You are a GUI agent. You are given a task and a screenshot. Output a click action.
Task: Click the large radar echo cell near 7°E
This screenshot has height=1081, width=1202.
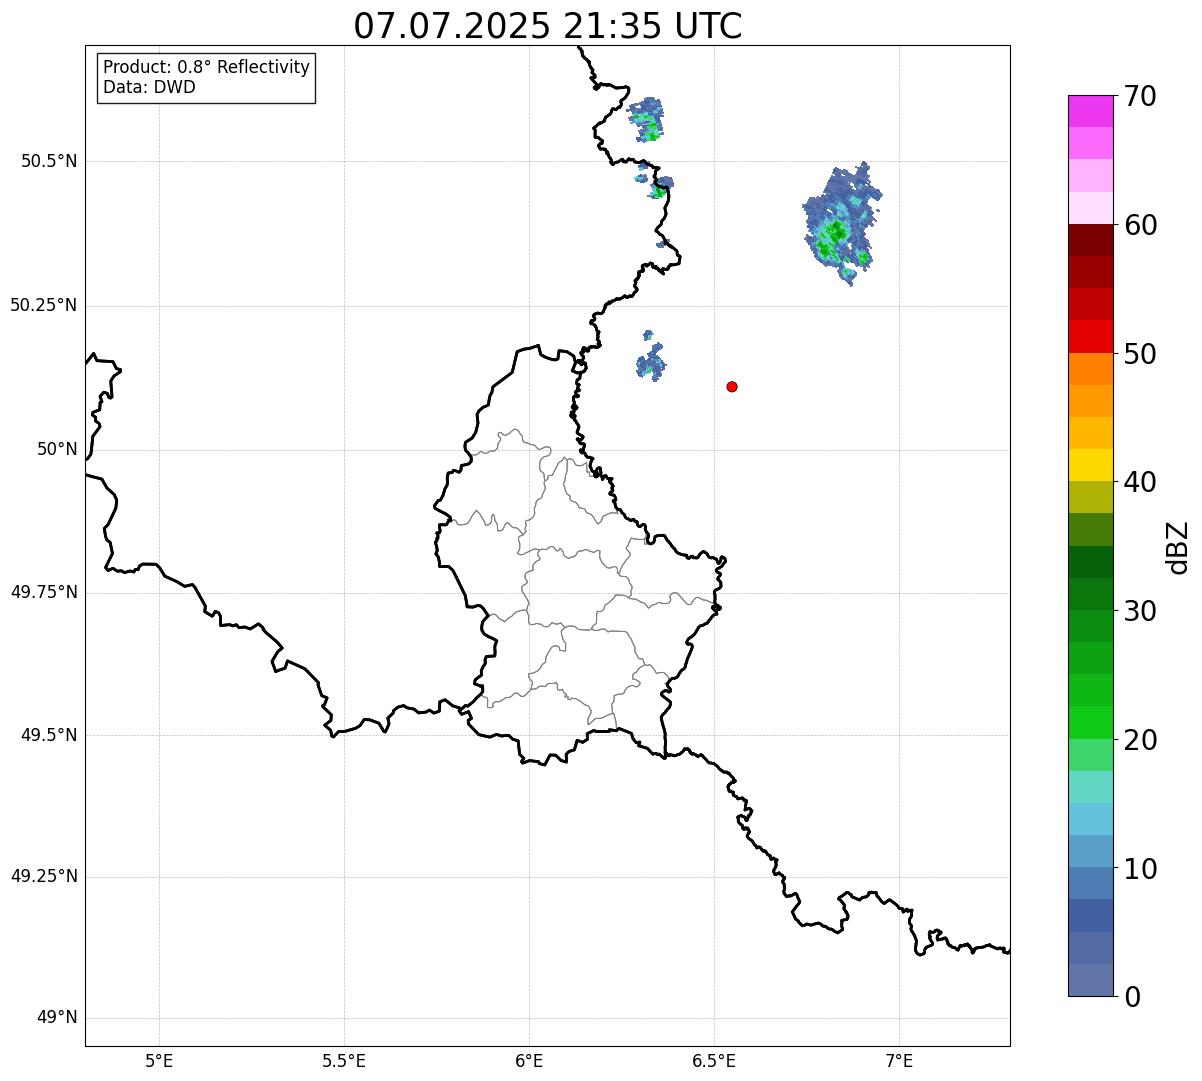click(842, 225)
